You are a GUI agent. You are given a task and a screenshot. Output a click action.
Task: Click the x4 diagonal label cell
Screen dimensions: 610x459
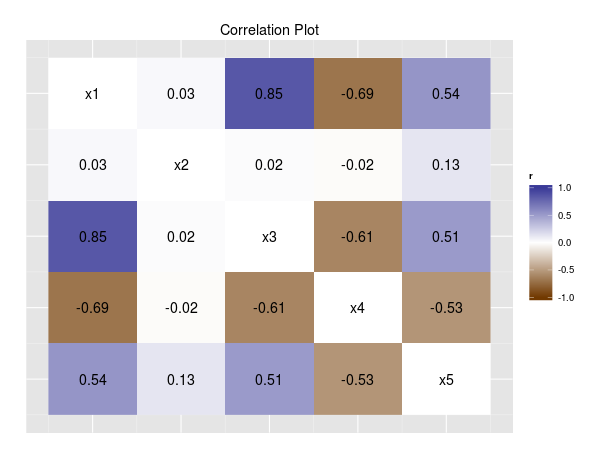pyautogui.click(x=358, y=308)
